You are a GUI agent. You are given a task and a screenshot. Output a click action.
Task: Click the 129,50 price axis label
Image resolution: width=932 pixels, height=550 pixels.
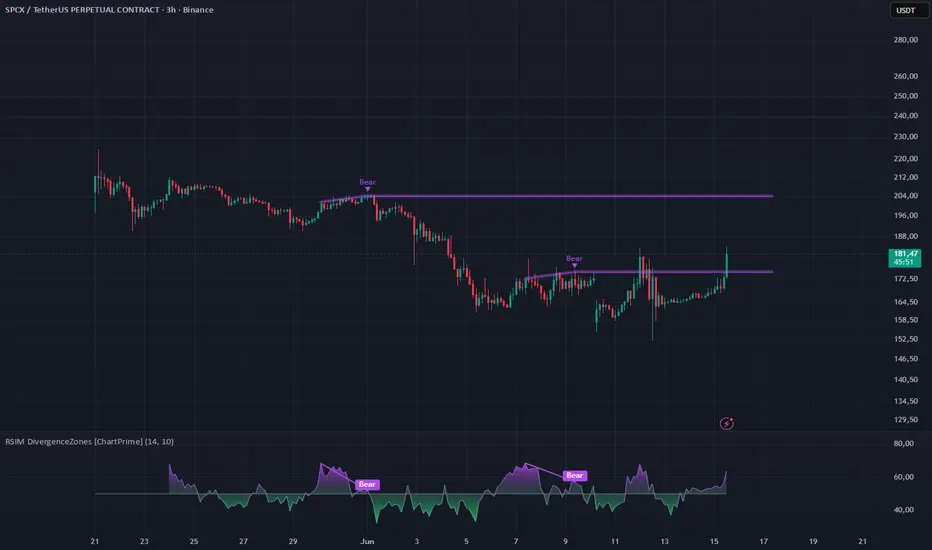click(905, 419)
